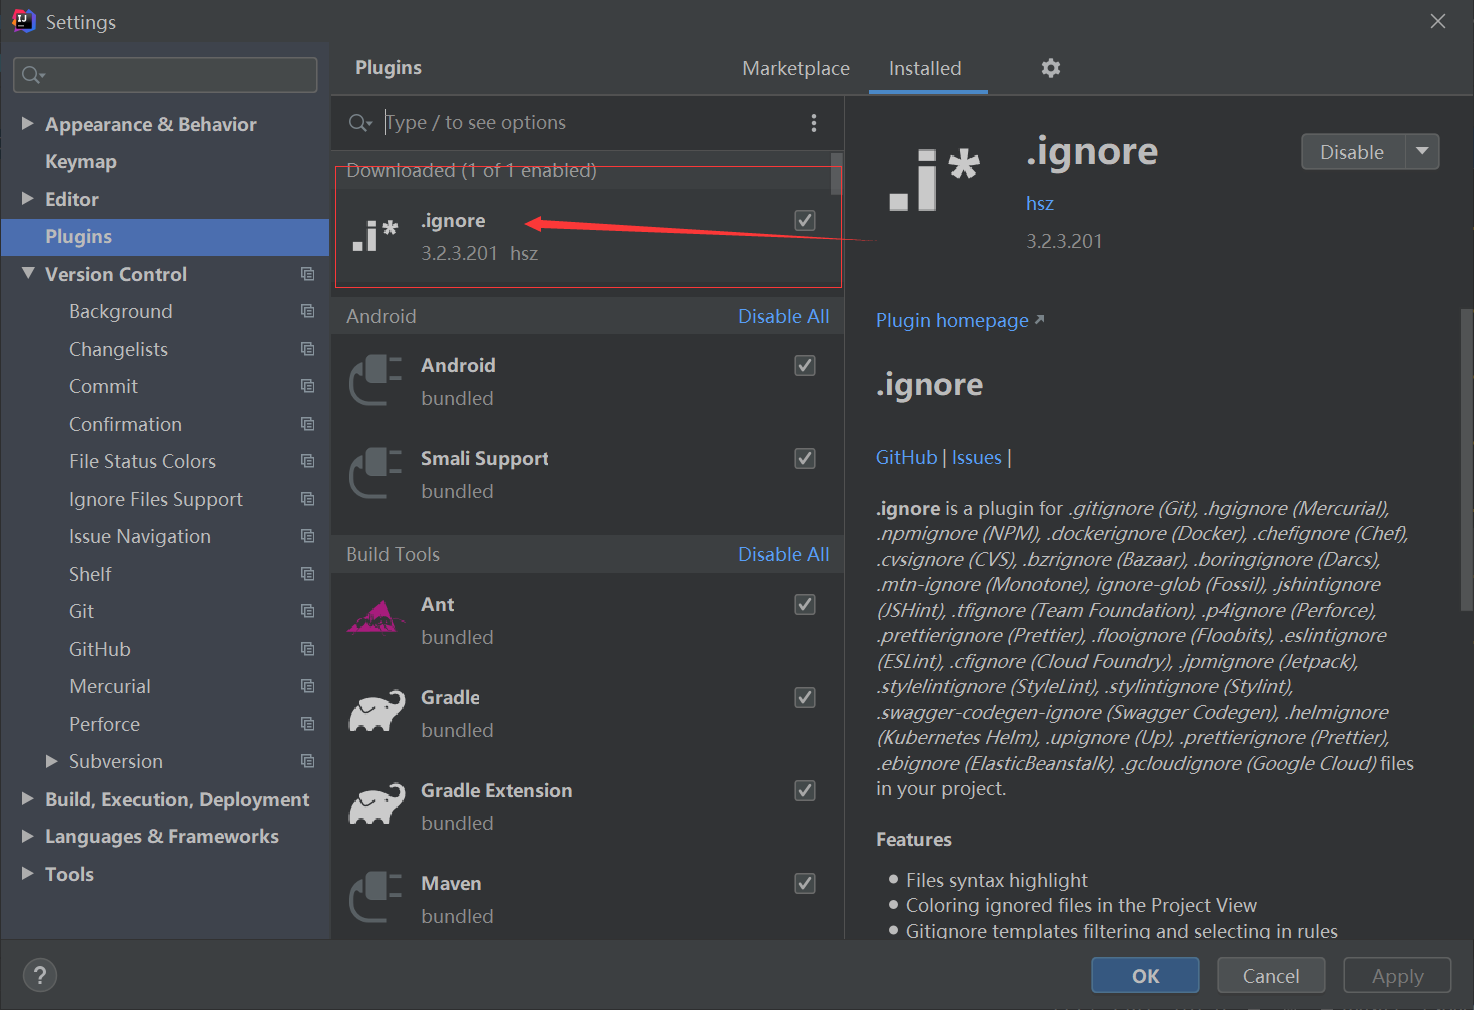Viewport: 1474px width, 1010px height.
Task: Click the Ant plugin icon
Action: pos(376,617)
